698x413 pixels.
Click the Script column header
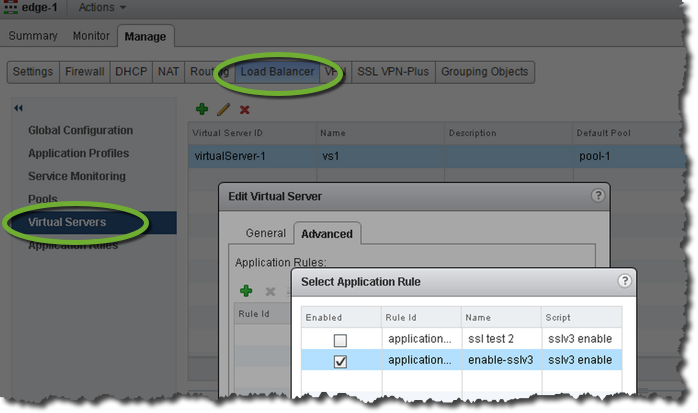(581, 317)
